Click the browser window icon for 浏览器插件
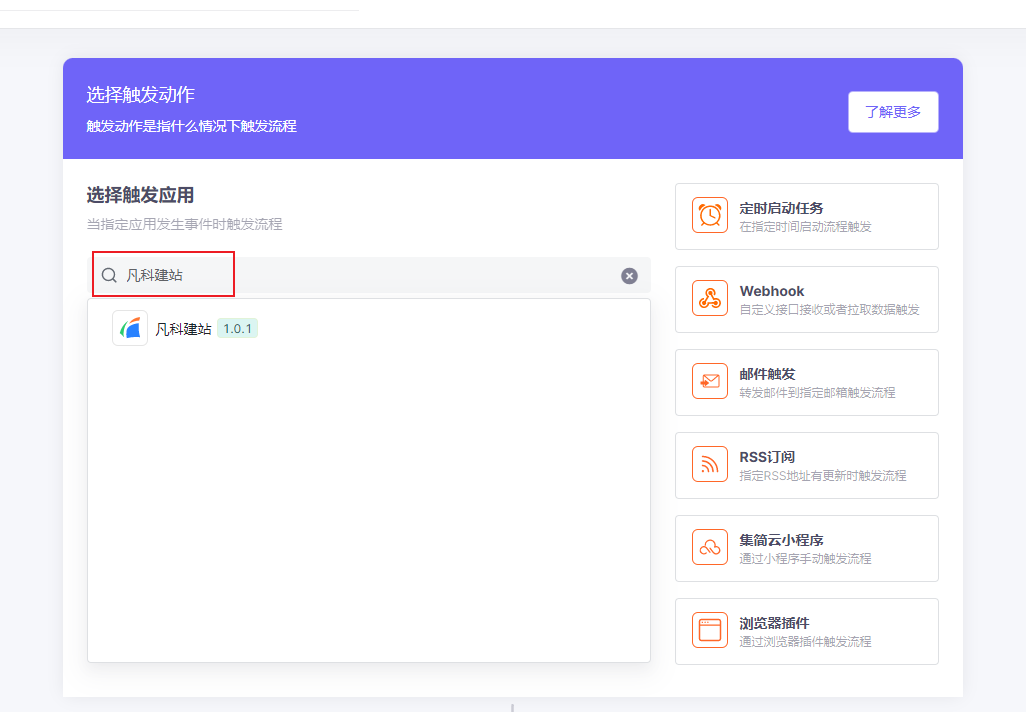1026x712 pixels. coord(710,630)
